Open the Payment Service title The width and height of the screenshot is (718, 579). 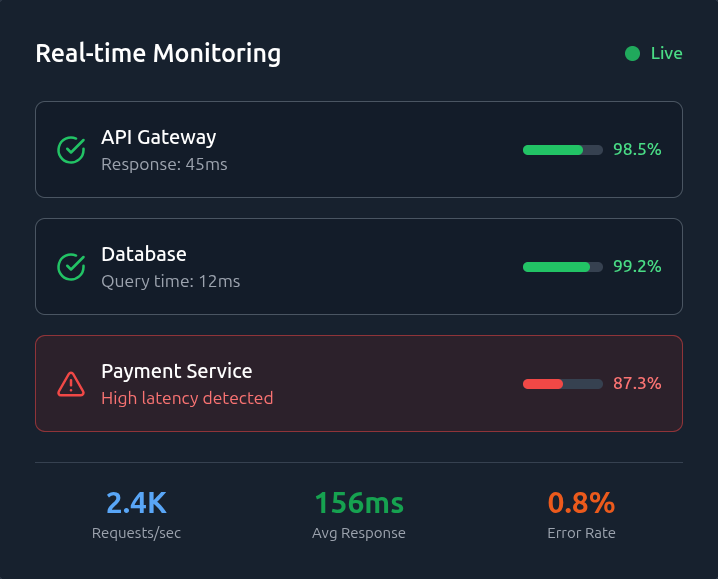pyautogui.click(x=176, y=371)
